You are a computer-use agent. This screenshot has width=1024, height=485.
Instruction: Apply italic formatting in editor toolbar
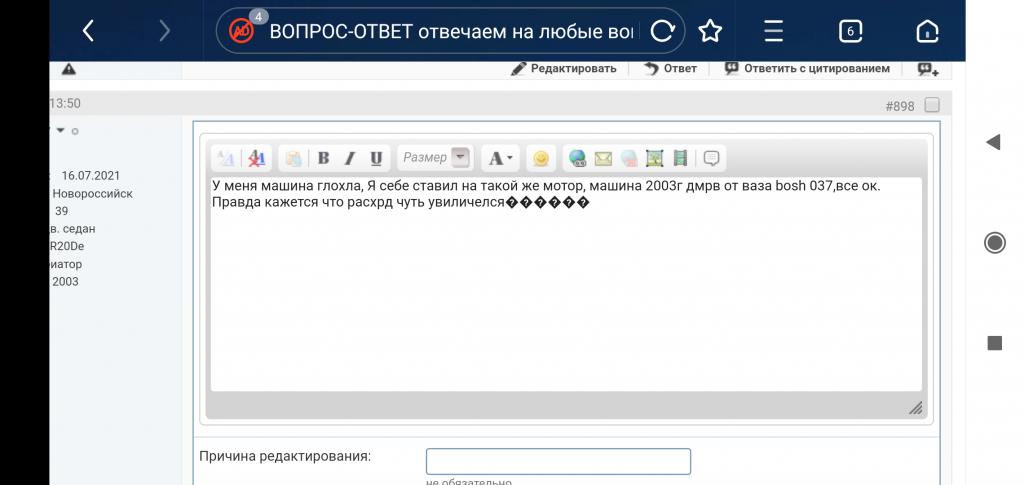click(x=350, y=158)
